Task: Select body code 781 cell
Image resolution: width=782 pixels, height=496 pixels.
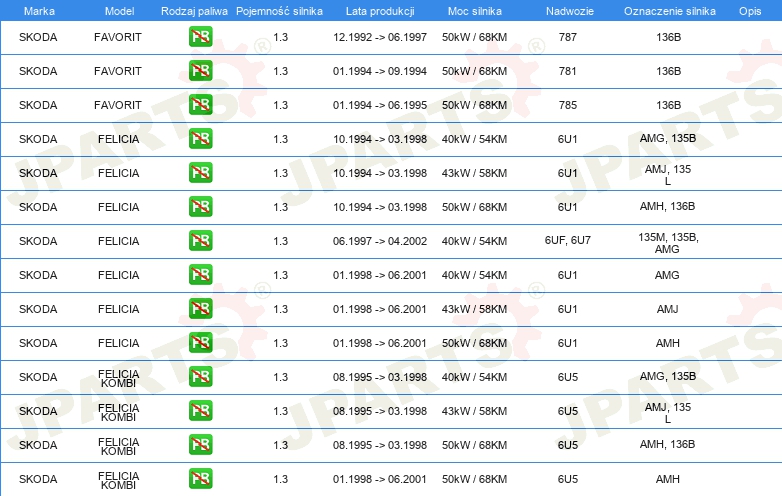Action: pyautogui.click(x=568, y=71)
